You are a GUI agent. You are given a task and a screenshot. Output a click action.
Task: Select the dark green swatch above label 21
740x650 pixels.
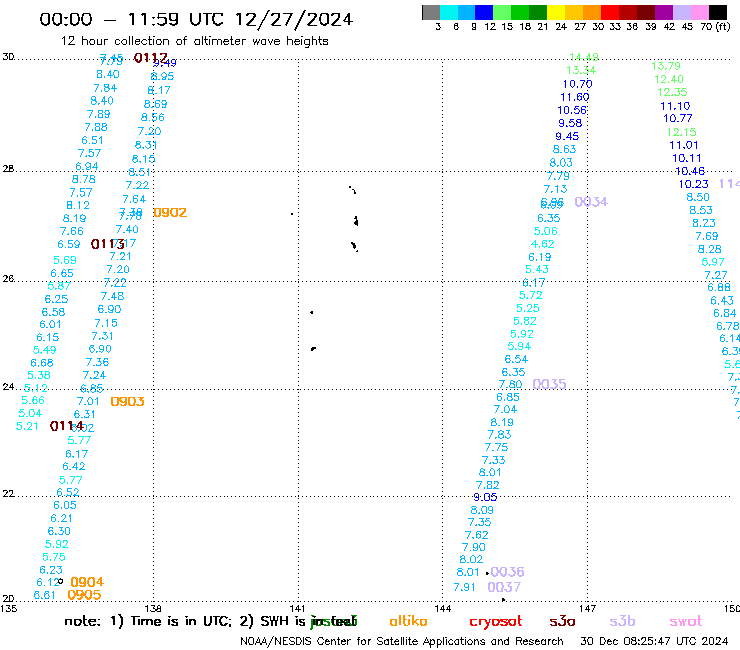[x=538, y=12]
